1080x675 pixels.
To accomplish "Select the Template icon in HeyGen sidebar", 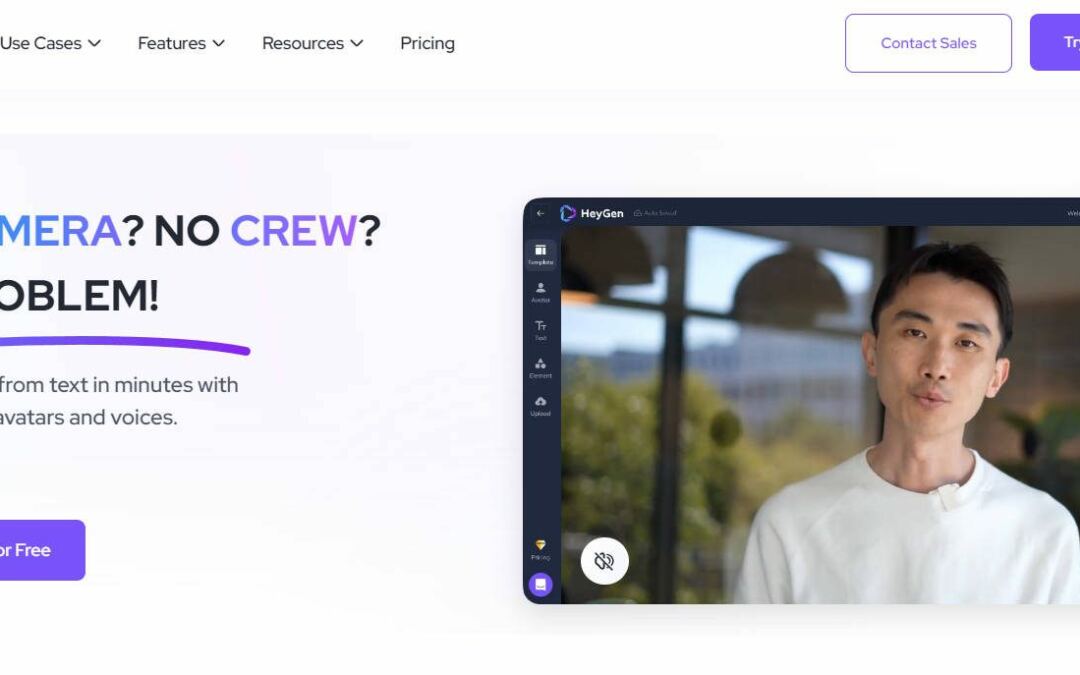I will [540, 254].
